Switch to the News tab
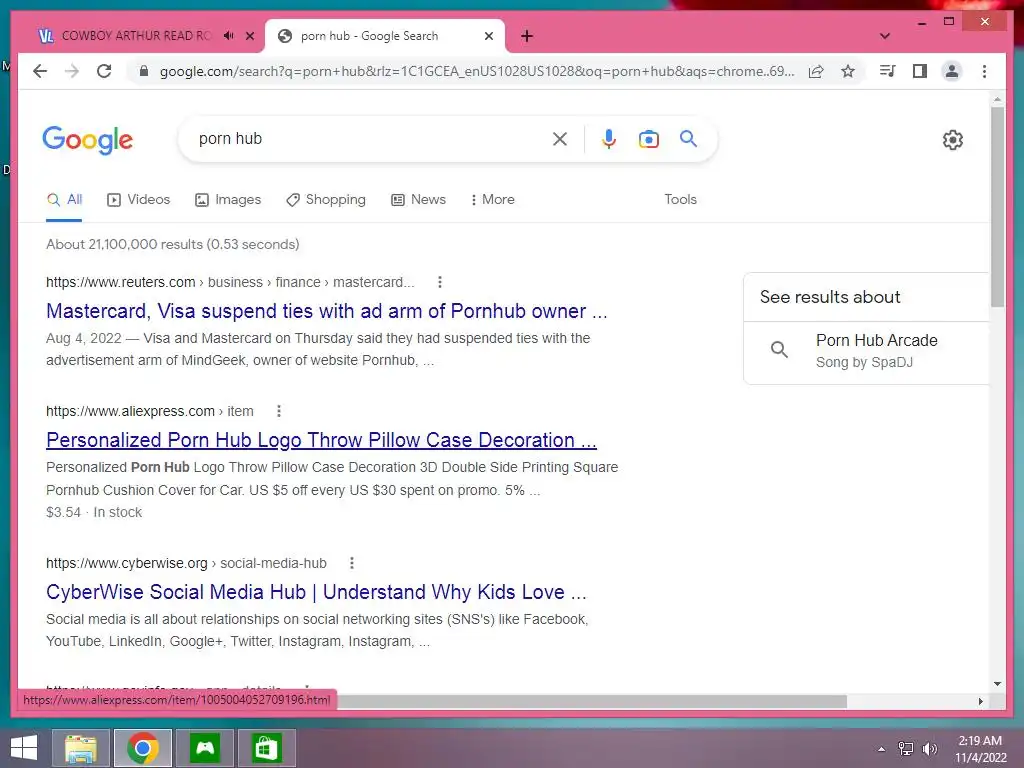Screen dimensions: 1024x768 (418, 200)
